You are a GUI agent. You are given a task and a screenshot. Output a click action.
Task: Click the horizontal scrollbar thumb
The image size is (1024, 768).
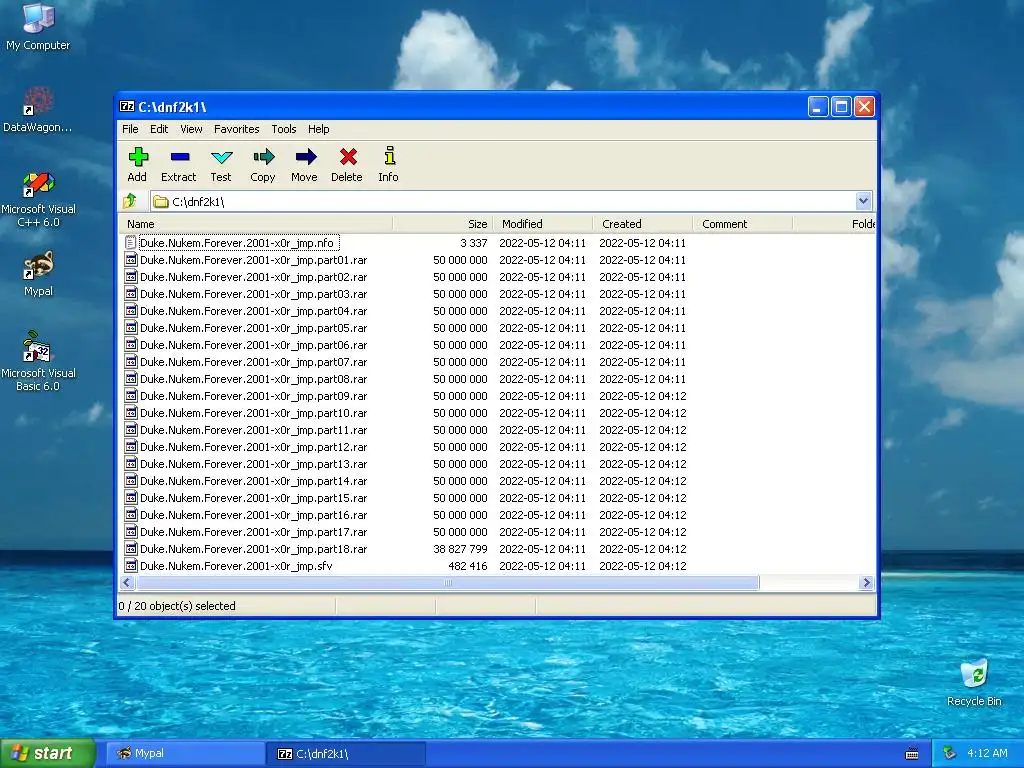[x=447, y=583]
